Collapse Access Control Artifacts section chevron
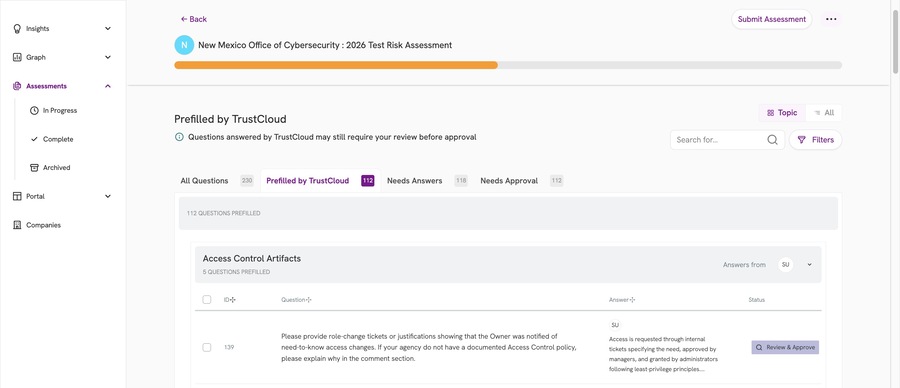This screenshot has height=388, width=900. coord(809,265)
